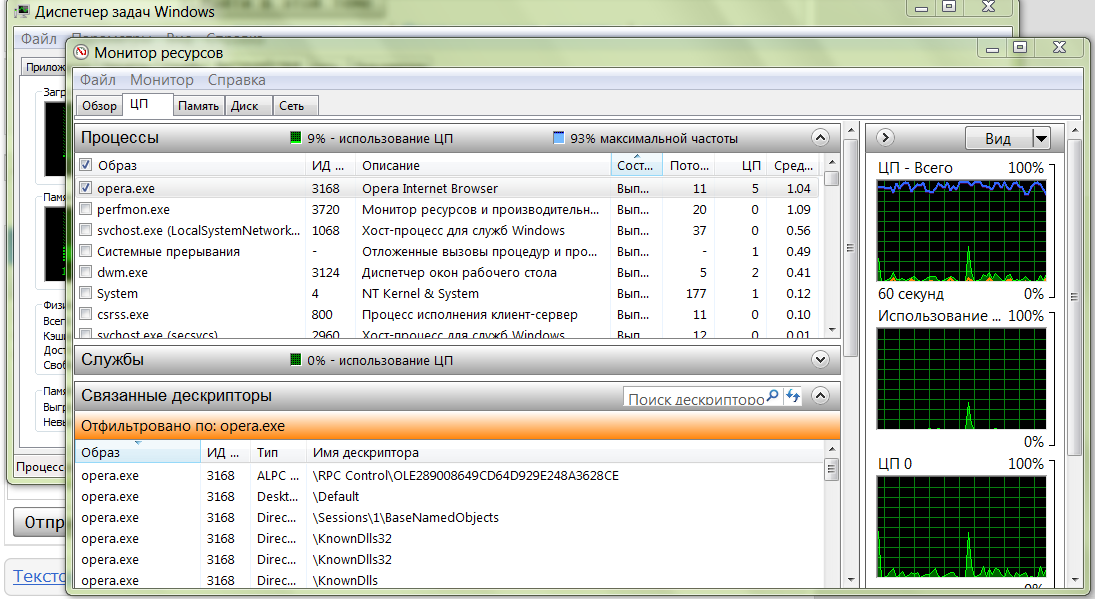Hide the graphs pane with the arrow button

click(x=885, y=138)
